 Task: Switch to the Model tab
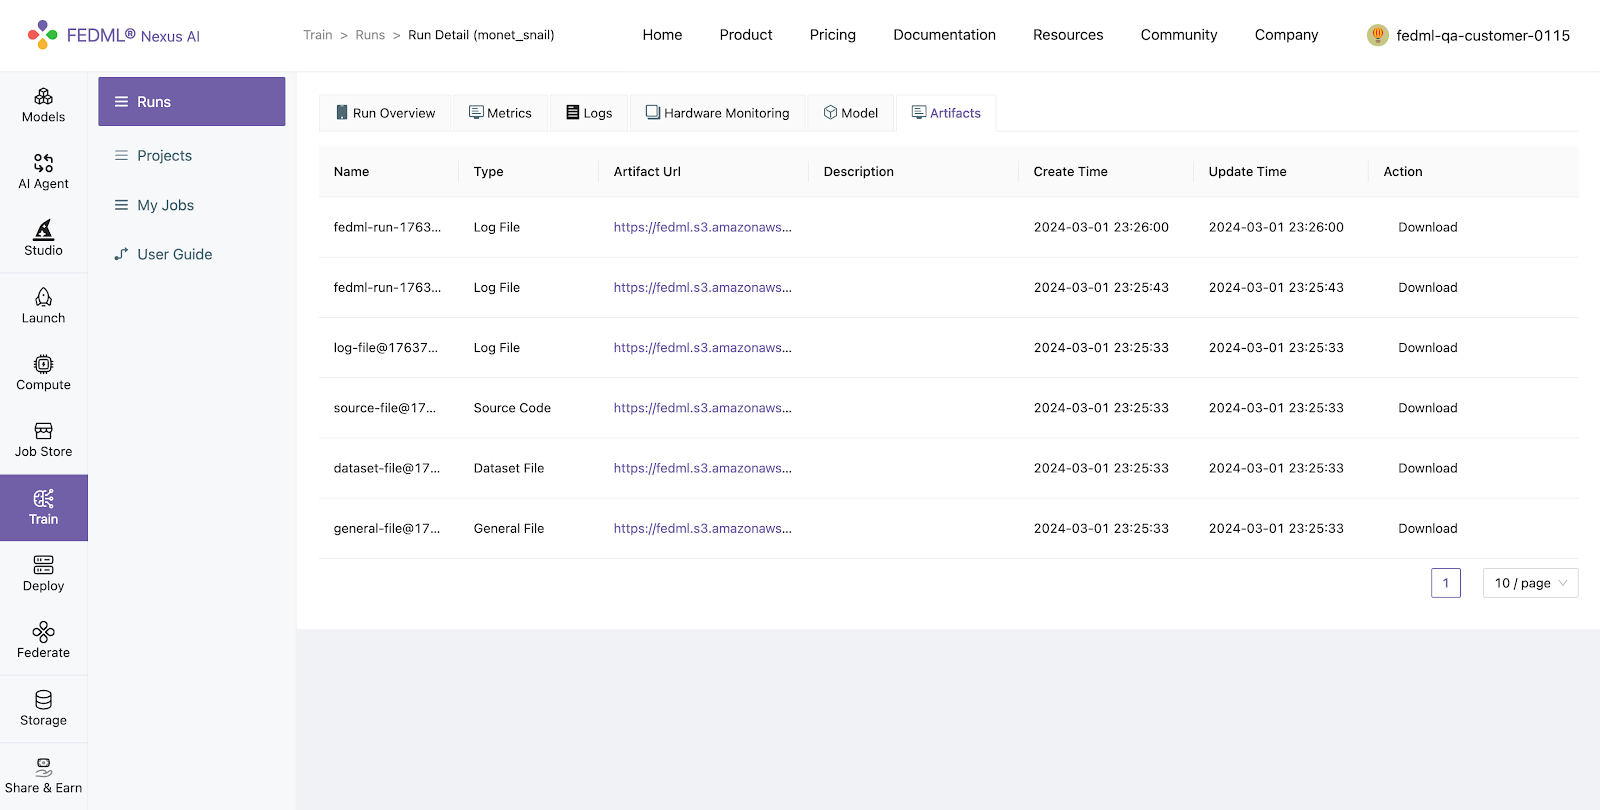tap(851, 113)
